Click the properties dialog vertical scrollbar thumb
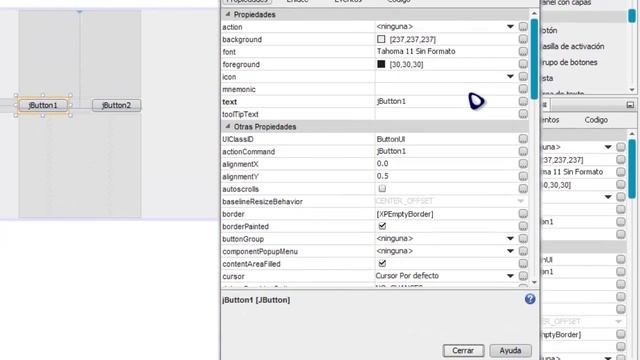 click(534, 58)
